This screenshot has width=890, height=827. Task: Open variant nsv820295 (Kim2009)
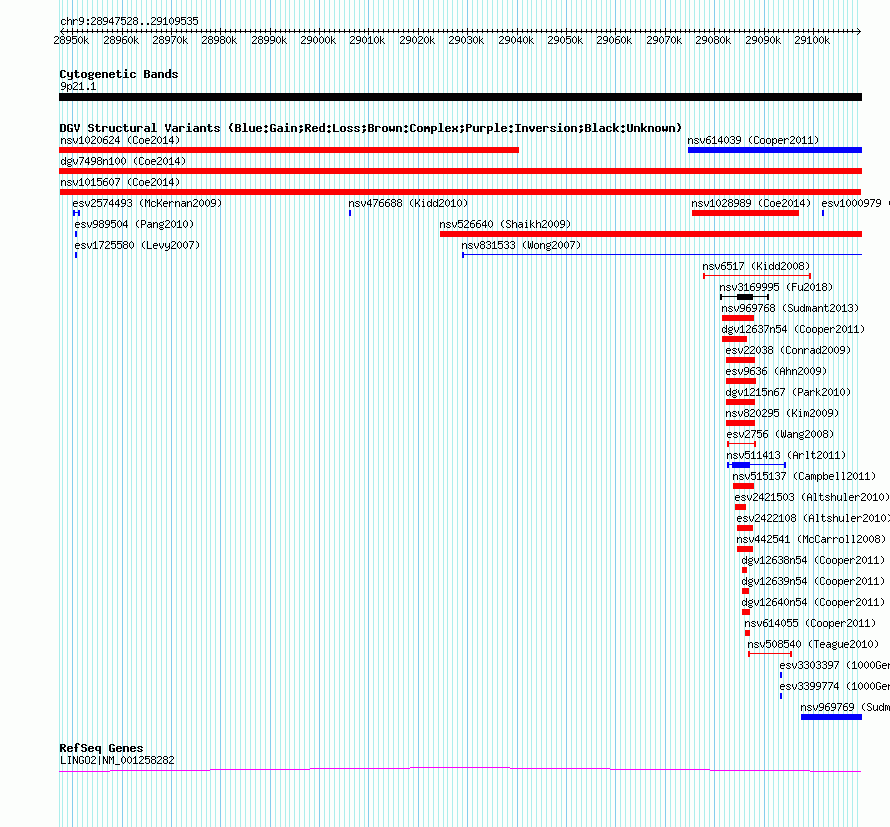782,413
